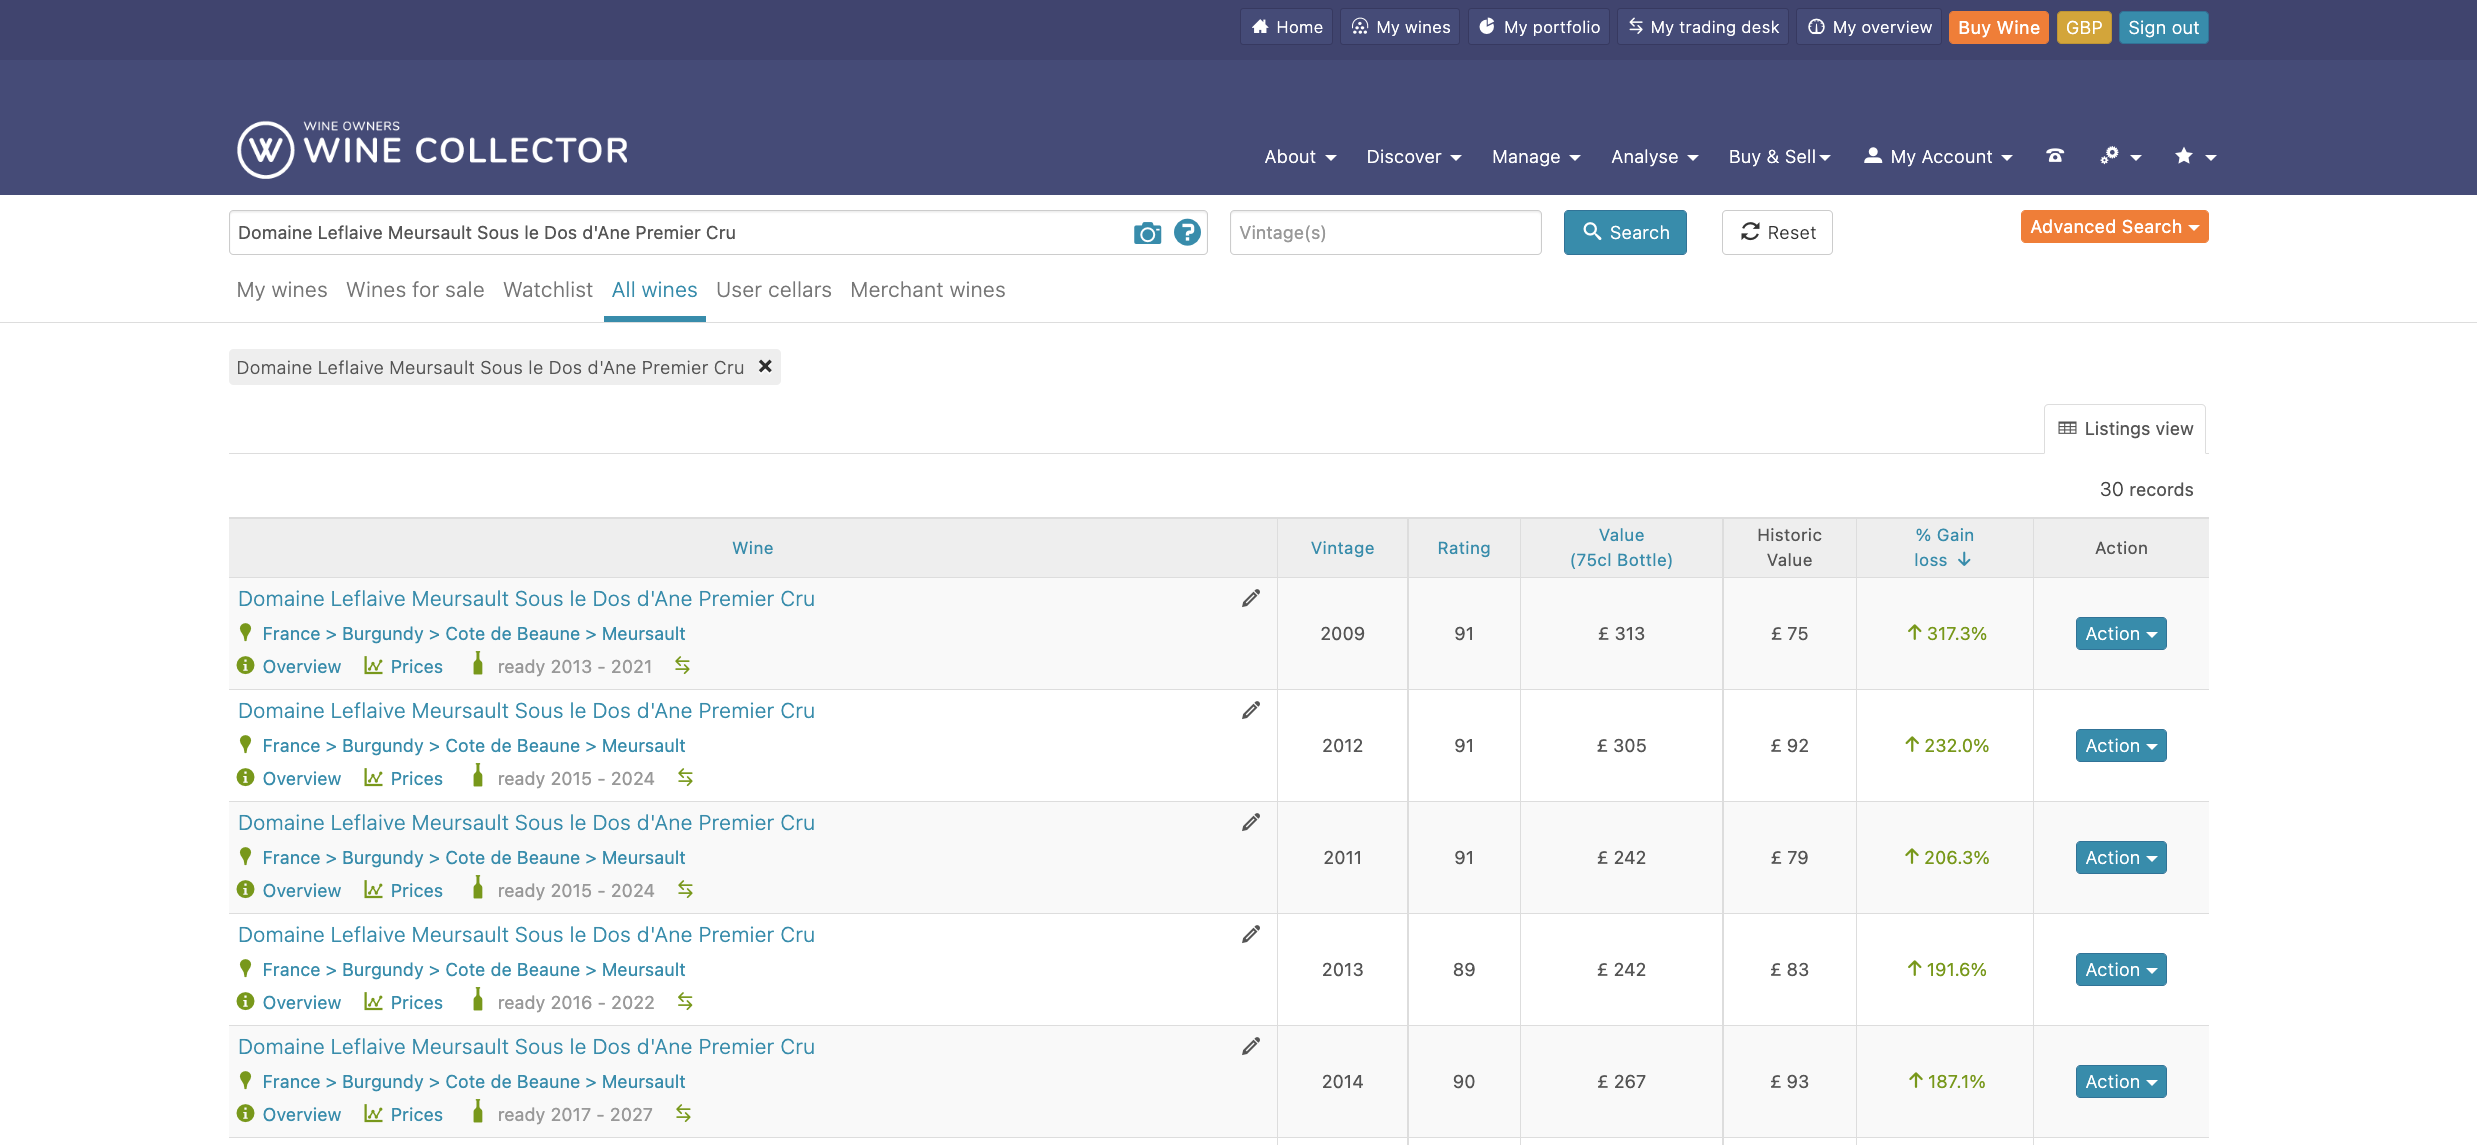This screenshot has height=1145, width=2477.
Task: Click the Prices chart icon for 2011 vintage
Action: (373, 889)
